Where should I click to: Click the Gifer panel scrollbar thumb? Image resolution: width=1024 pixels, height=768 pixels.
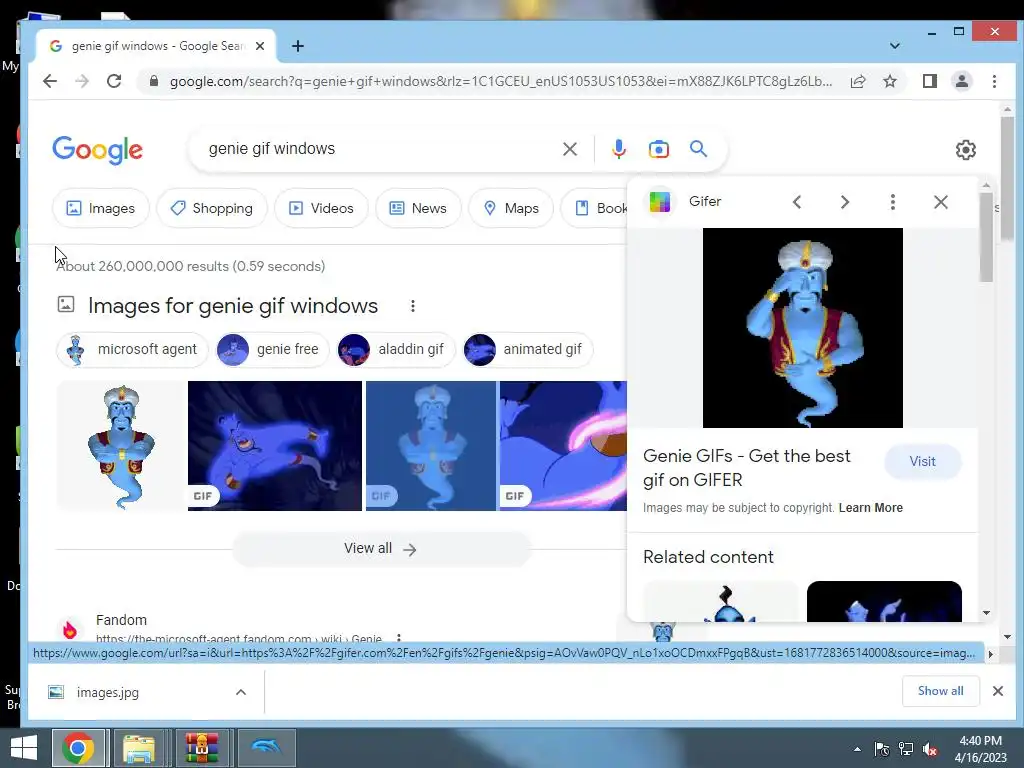[986, 238]
